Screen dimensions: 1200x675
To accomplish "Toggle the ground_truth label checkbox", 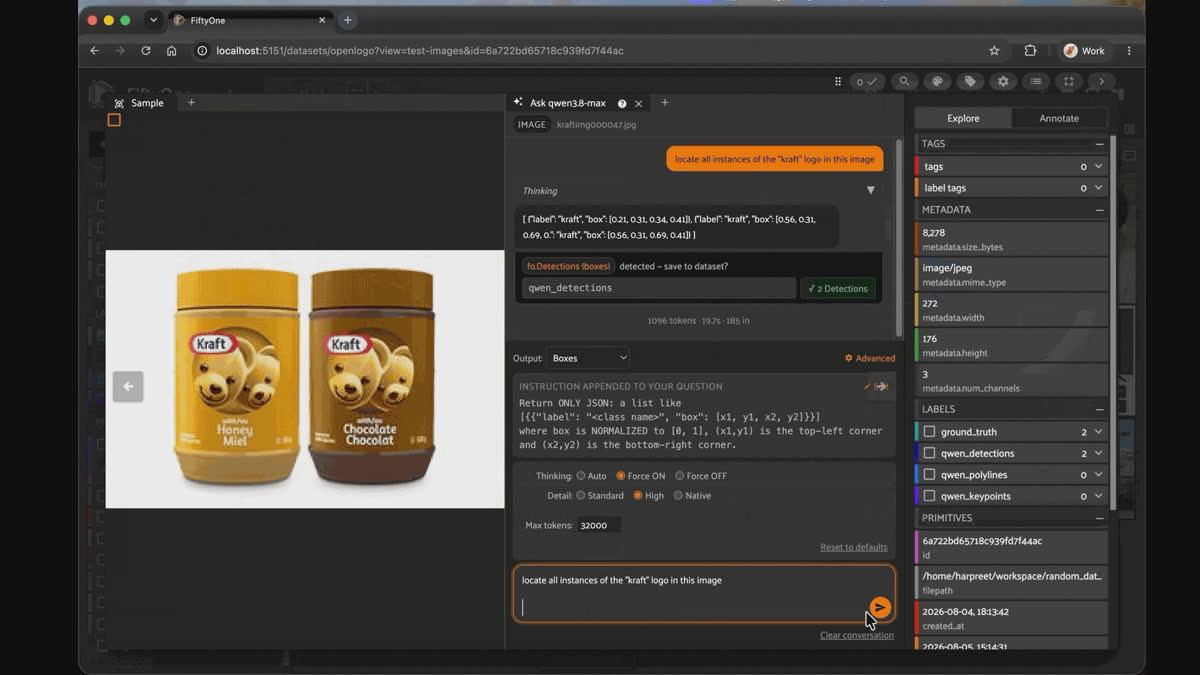I will [929, 432].
